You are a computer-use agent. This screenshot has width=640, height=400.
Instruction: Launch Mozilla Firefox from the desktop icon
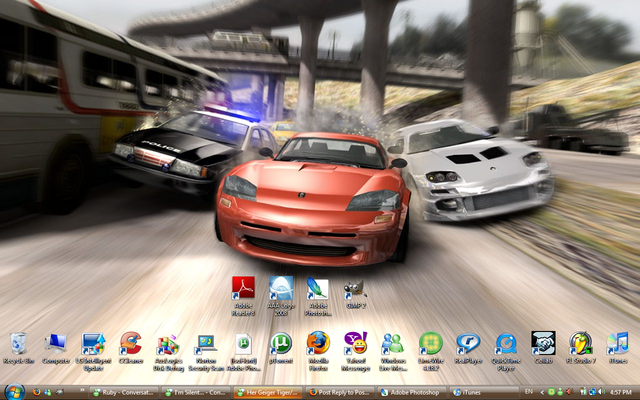tap(318, 345)
